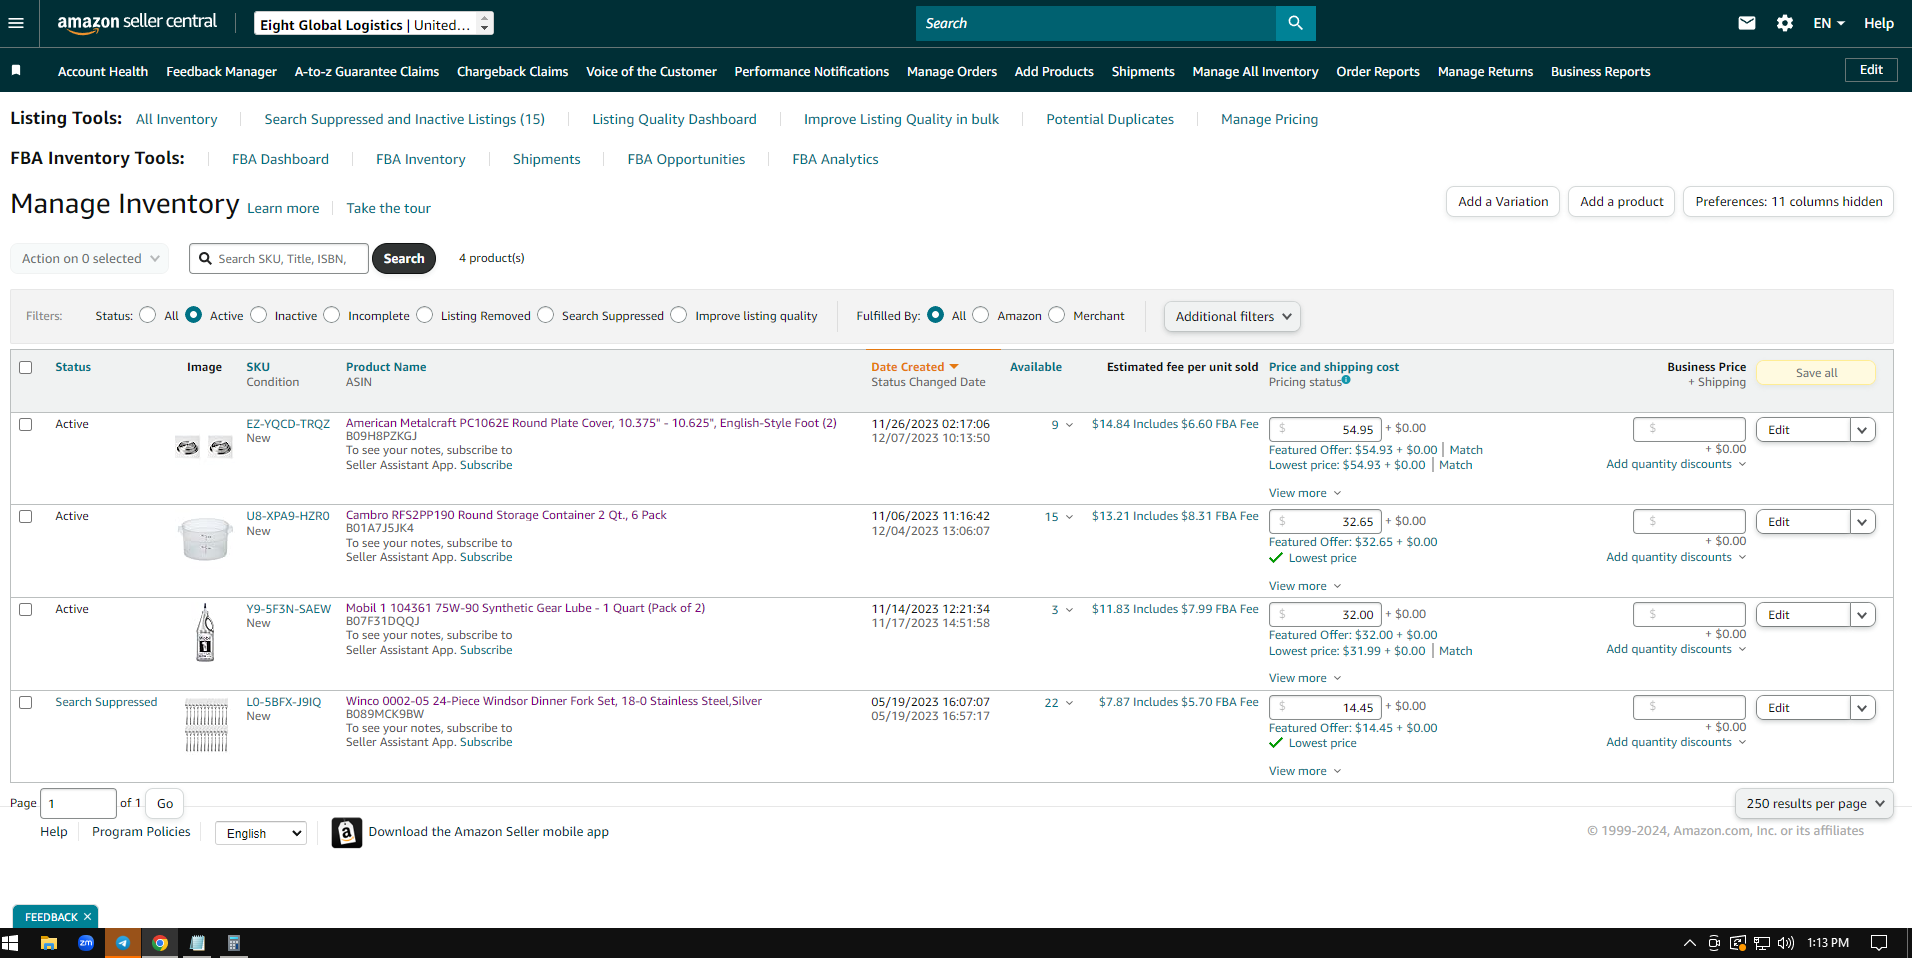
Task: Open the settings gear icon
Action: [1785, 23]
